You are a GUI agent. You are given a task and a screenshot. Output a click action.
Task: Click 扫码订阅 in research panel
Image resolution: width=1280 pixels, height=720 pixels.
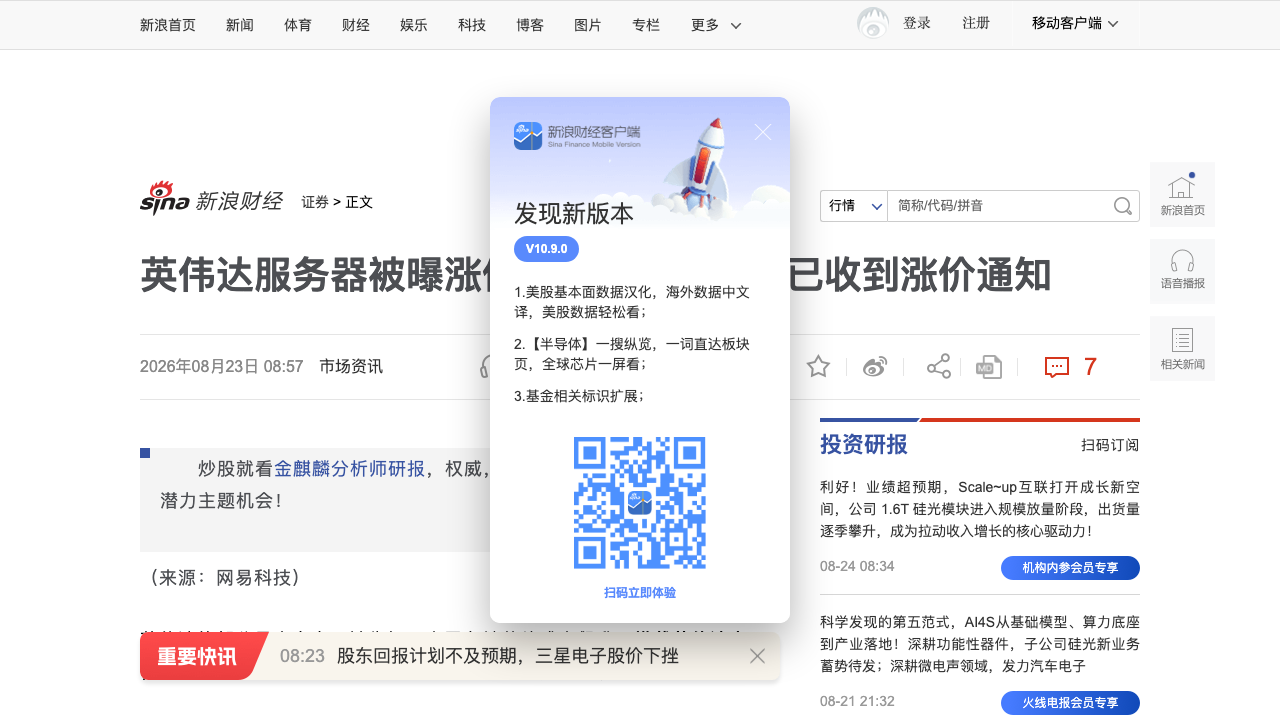tap(1110, 445)
